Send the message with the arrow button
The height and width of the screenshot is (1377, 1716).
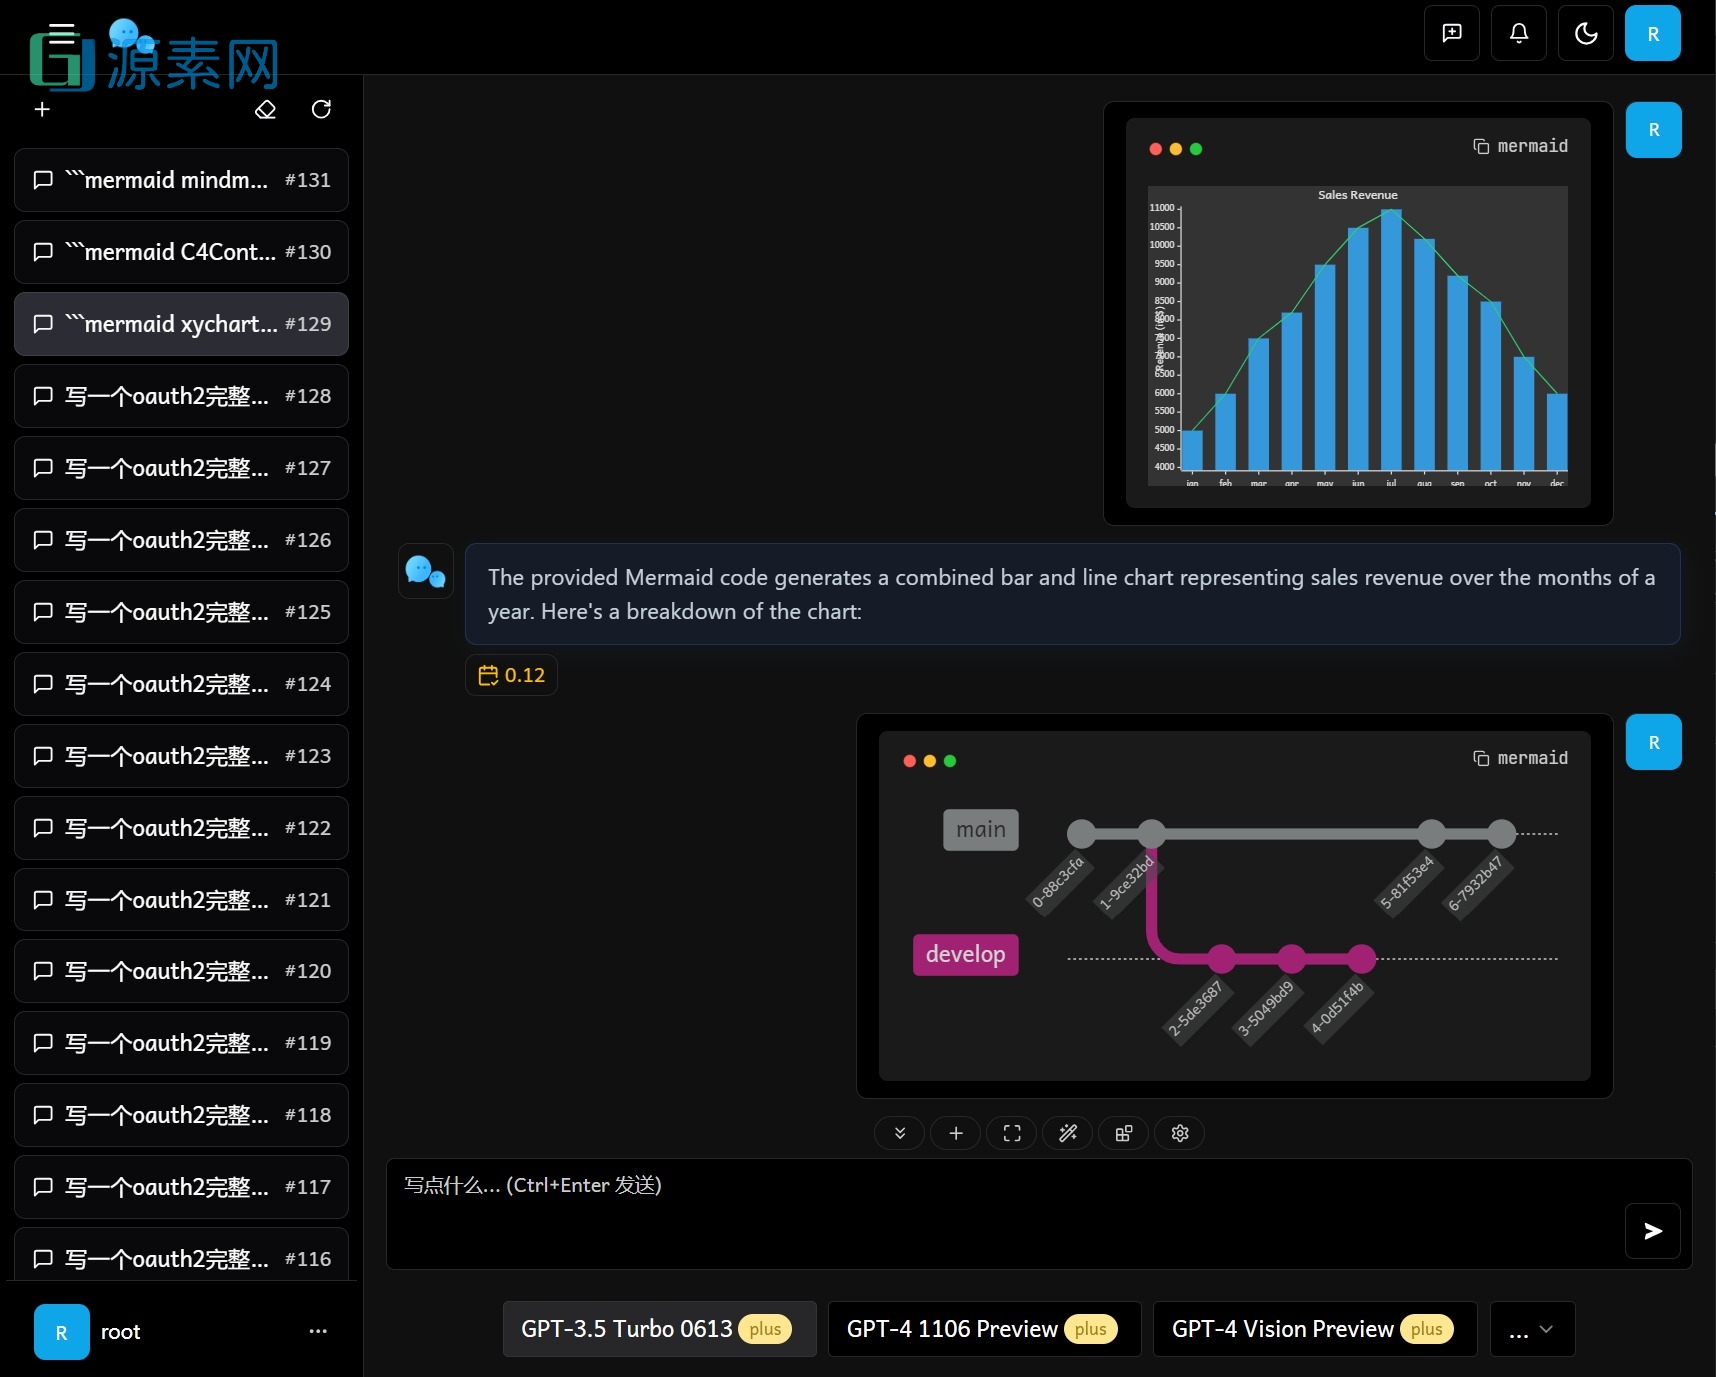coord(1652,1231)
